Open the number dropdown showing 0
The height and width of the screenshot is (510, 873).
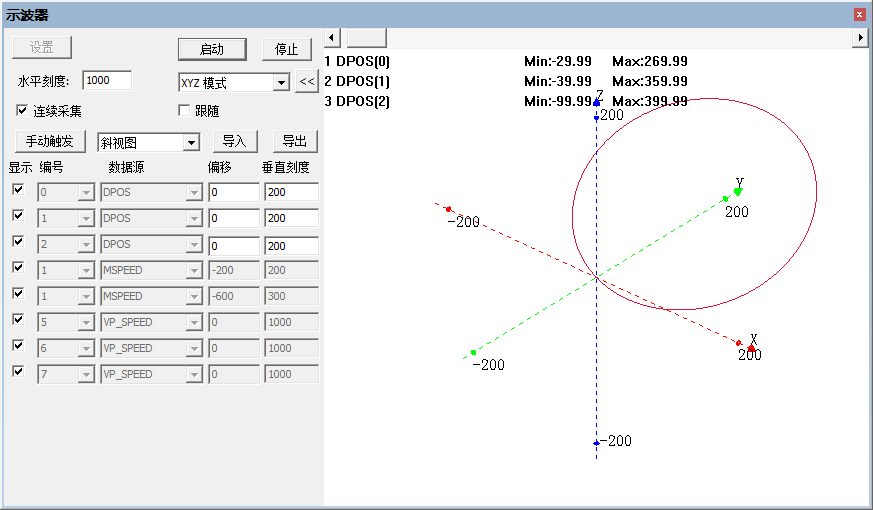[86, 193]
